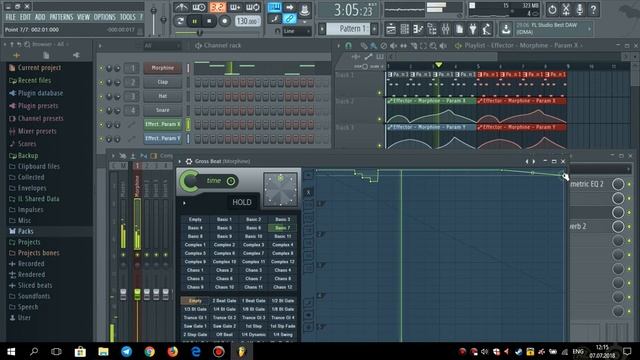Screen dimensions: 640x360
Task: Click the Gross Beat gear settings icon
Action: (189, 162)
